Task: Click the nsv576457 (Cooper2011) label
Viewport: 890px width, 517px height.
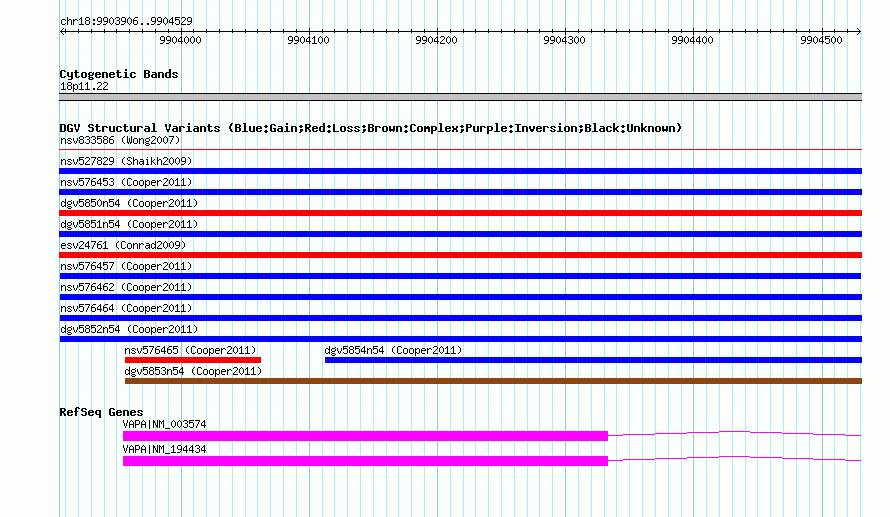Action: (x=126, y=266)
